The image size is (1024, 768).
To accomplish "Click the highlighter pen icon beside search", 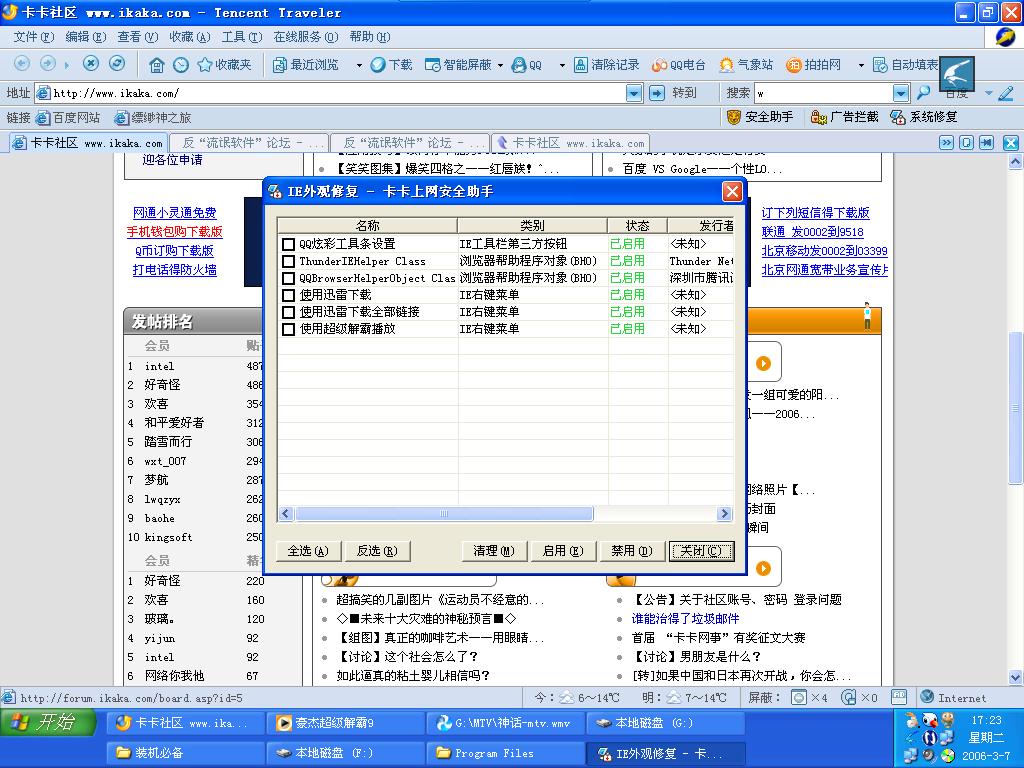I will (x=1006, y=93).
